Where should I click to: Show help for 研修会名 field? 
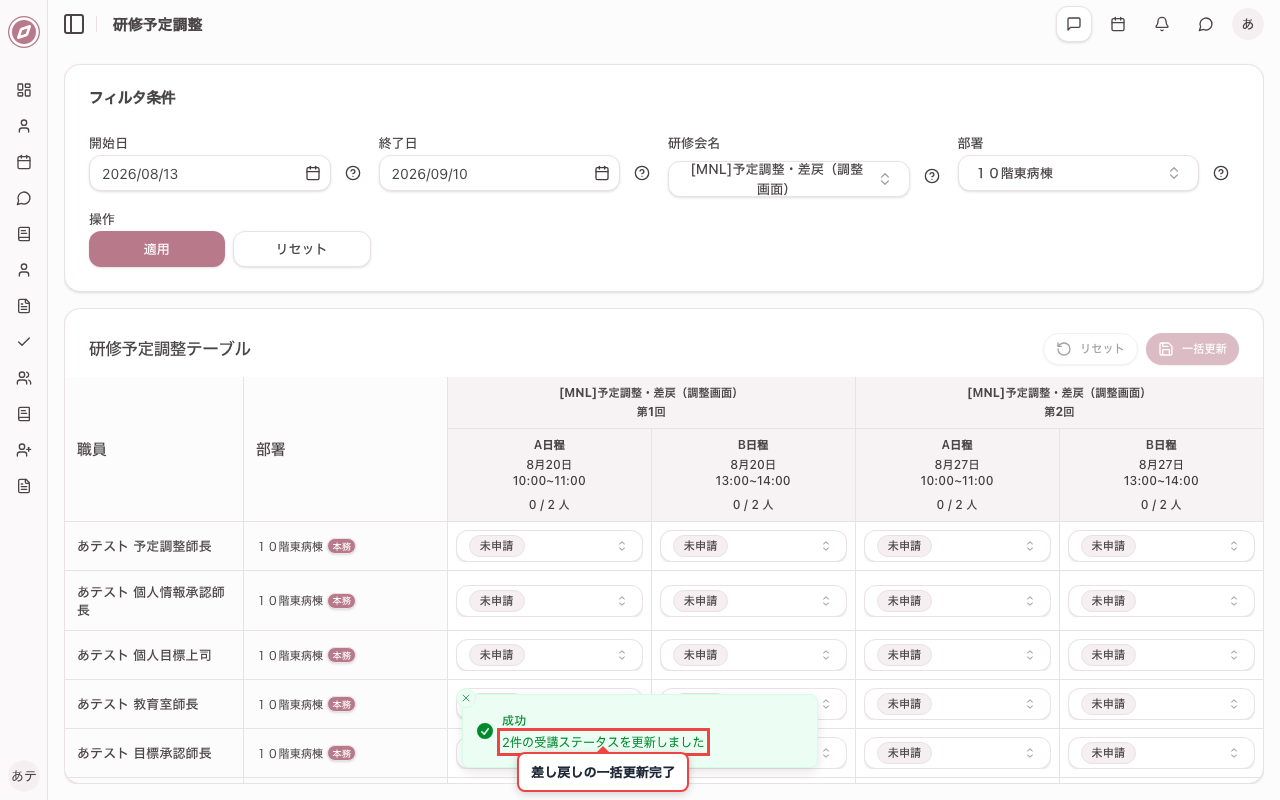932,176
